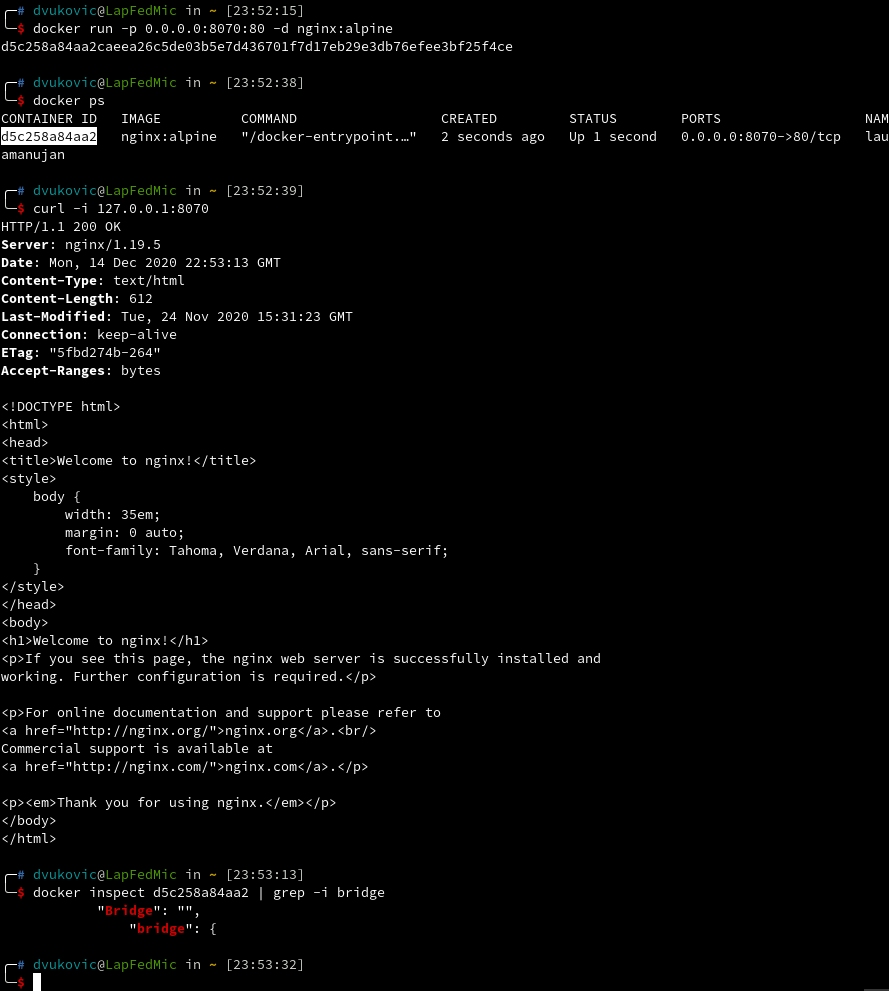Viewport: 889px width, 991px height.
Task: Click the nginx.org anchor tag line
Action: coord(189,731)
